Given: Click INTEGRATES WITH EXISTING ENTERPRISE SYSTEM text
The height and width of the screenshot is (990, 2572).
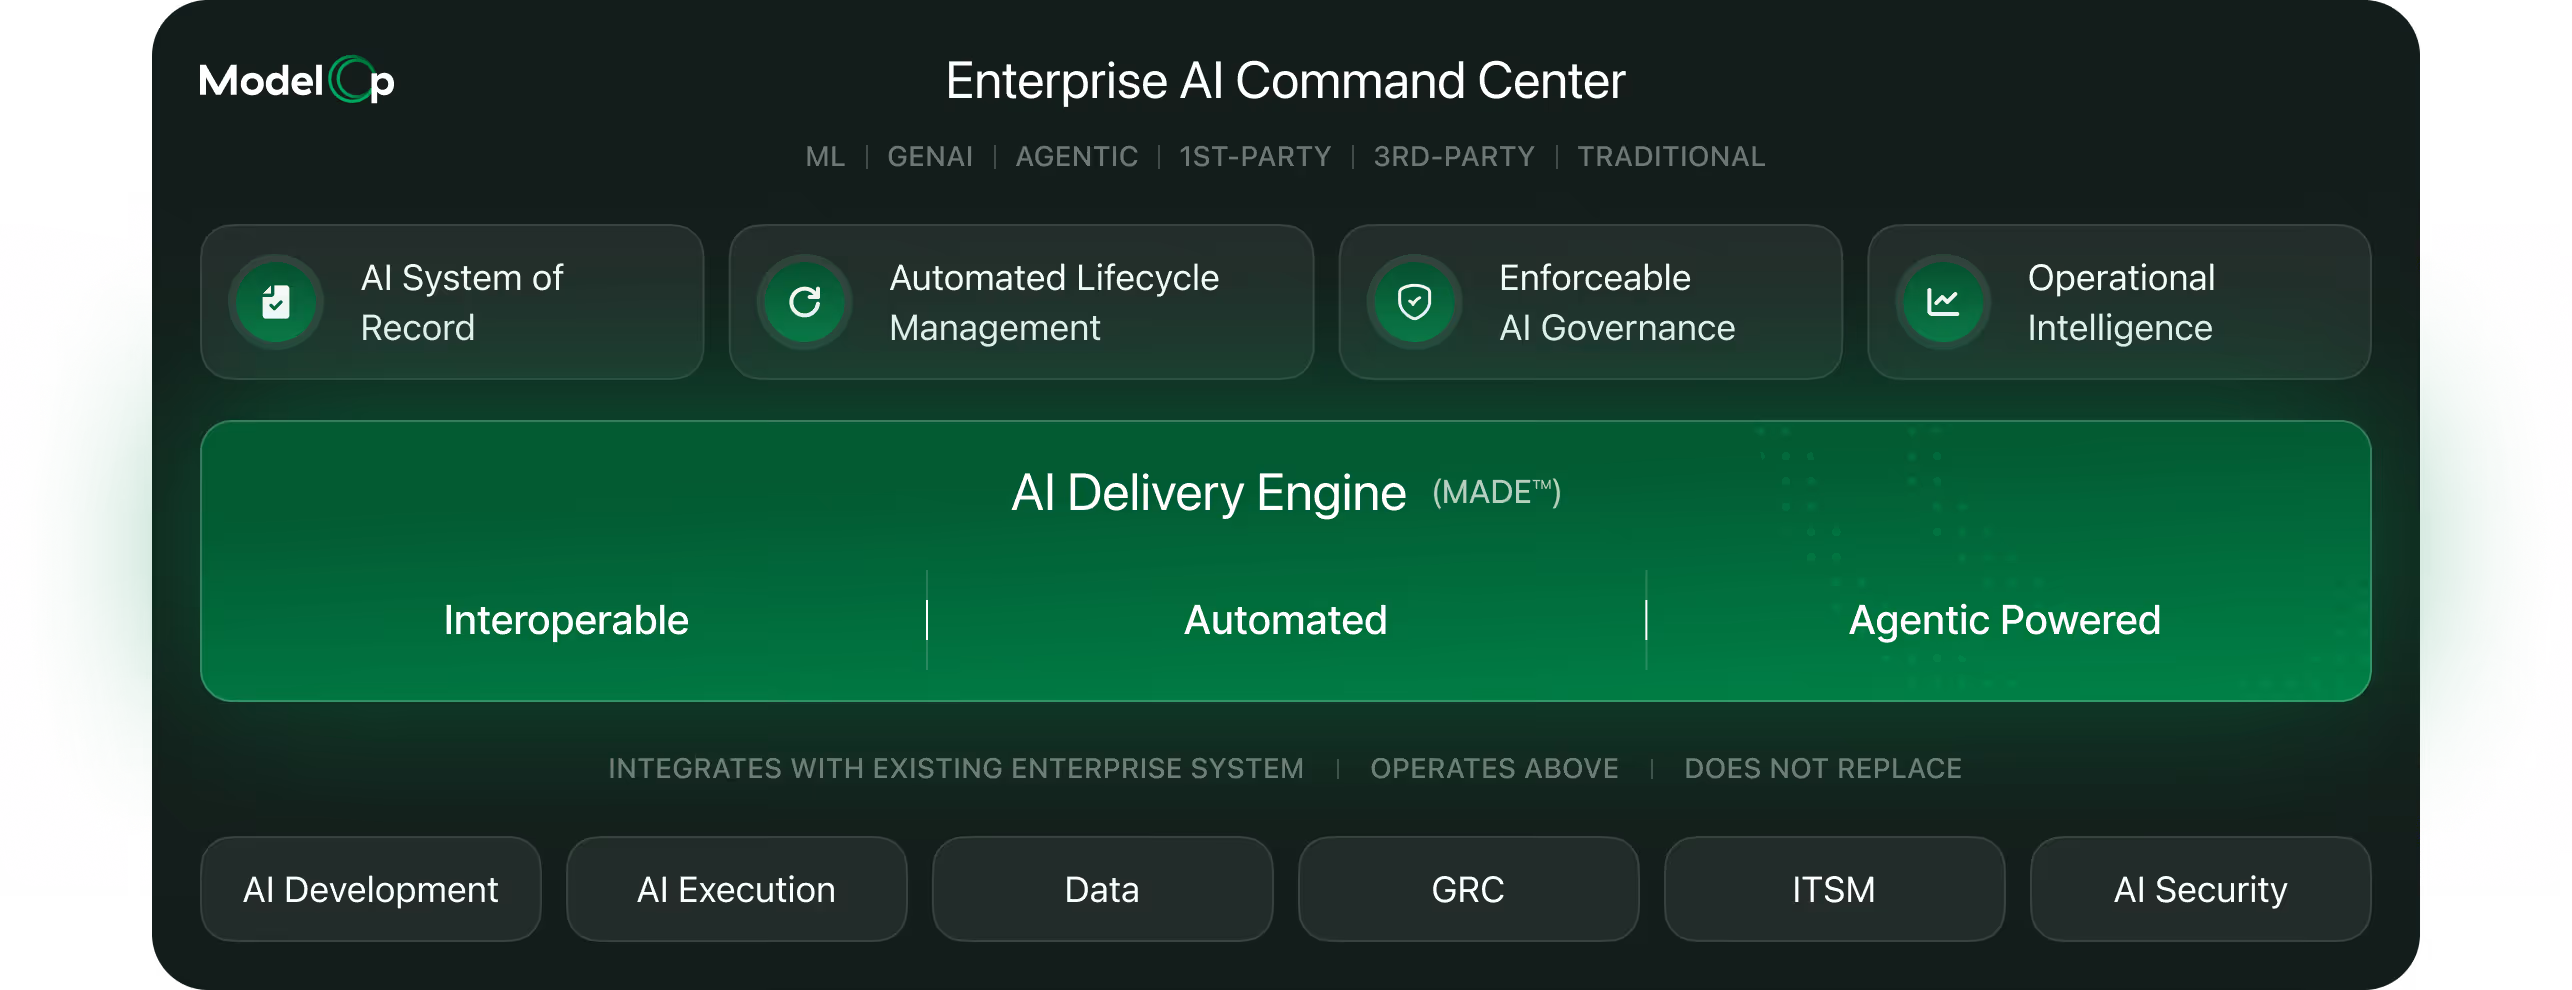Looking at the screenshot, I should 956,768.
